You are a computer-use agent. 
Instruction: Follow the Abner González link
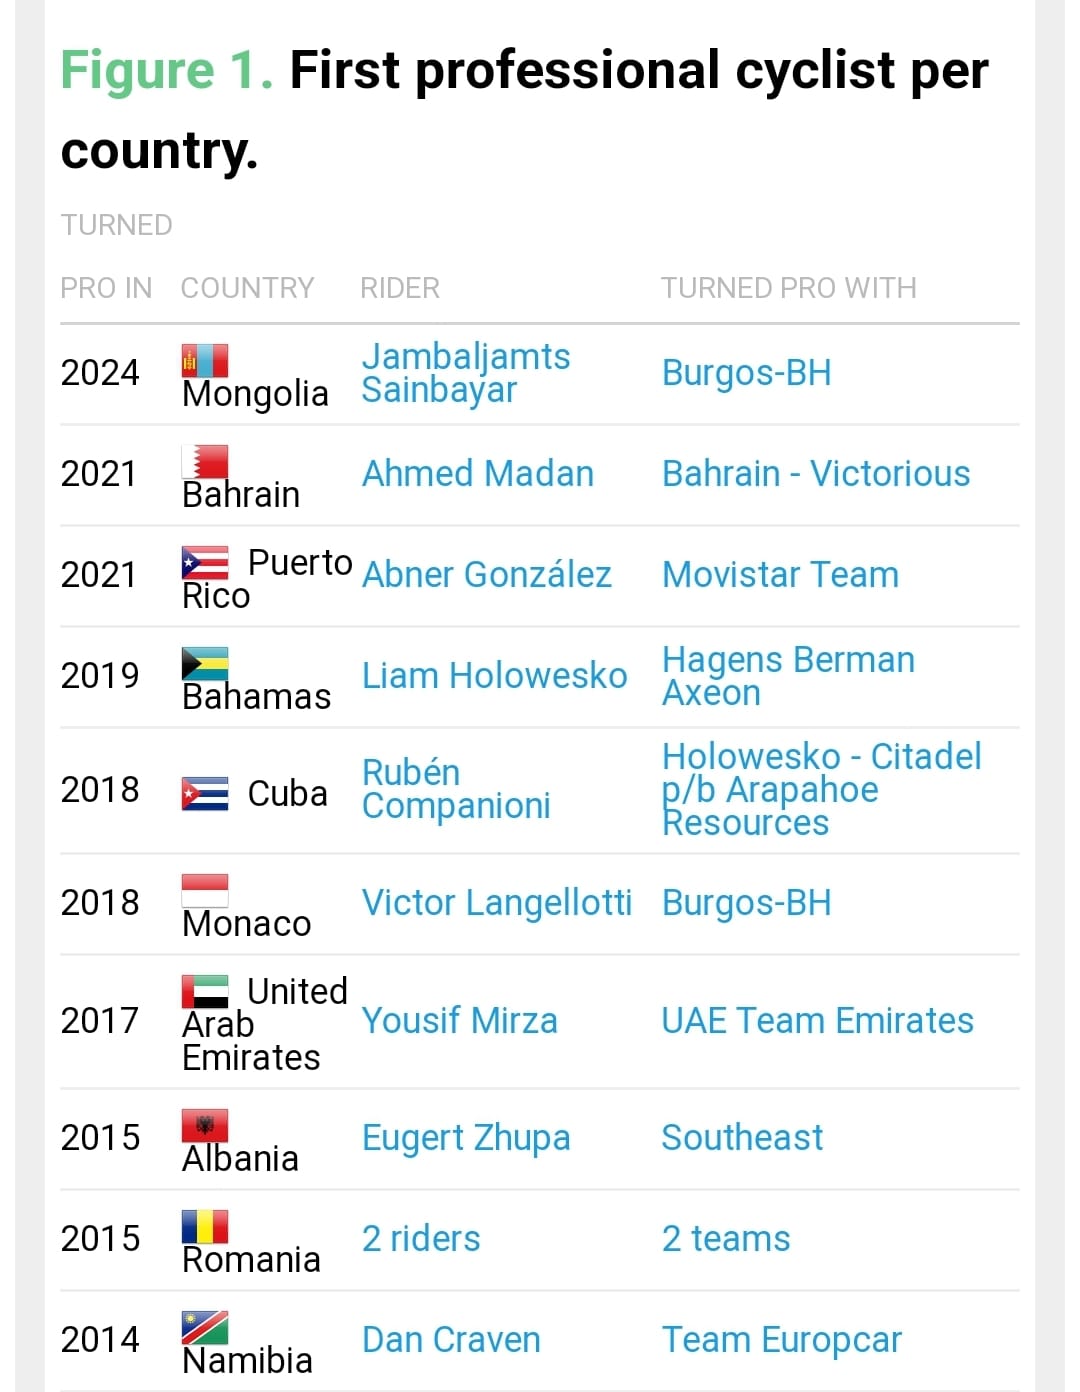(487, 575)
